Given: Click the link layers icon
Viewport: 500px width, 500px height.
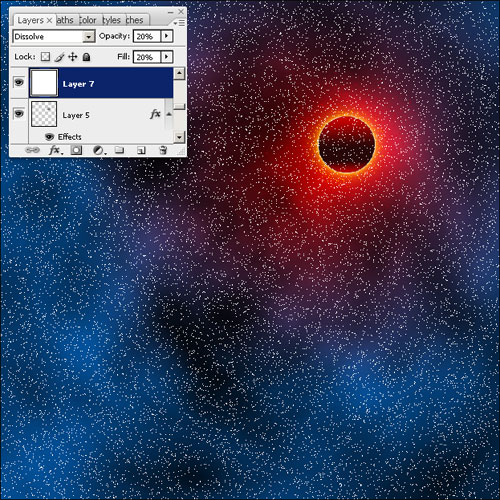Looking at the screenshot, I should point(32,150).
